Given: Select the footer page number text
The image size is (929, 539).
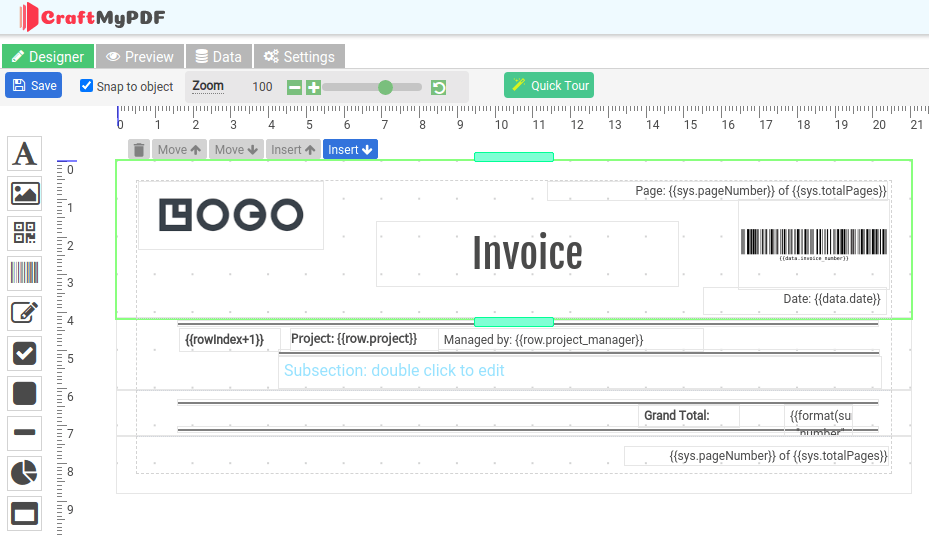Looking at the screenshot, I should (x=757, y=456).
